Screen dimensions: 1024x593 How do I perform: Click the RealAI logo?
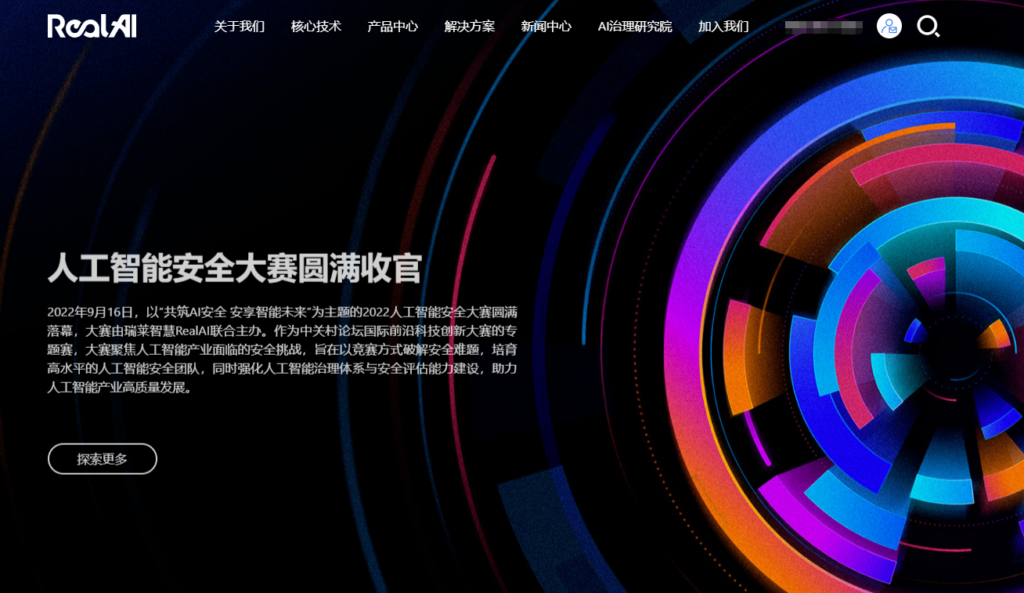pyautogui.click(x=92, y=26)
